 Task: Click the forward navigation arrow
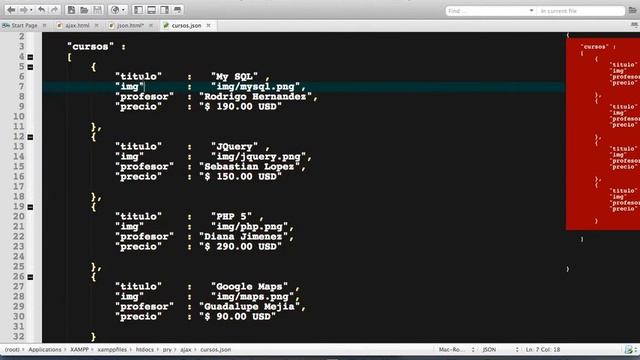pyautogui.click(x=24, y=10)
